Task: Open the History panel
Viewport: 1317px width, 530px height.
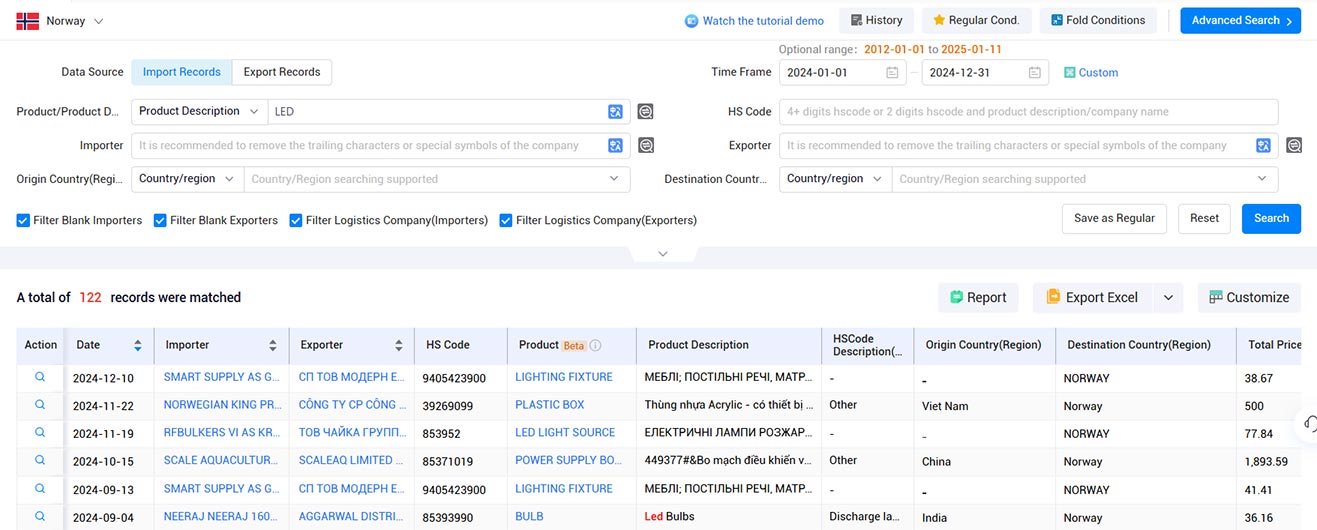Action: click(876, 20)
